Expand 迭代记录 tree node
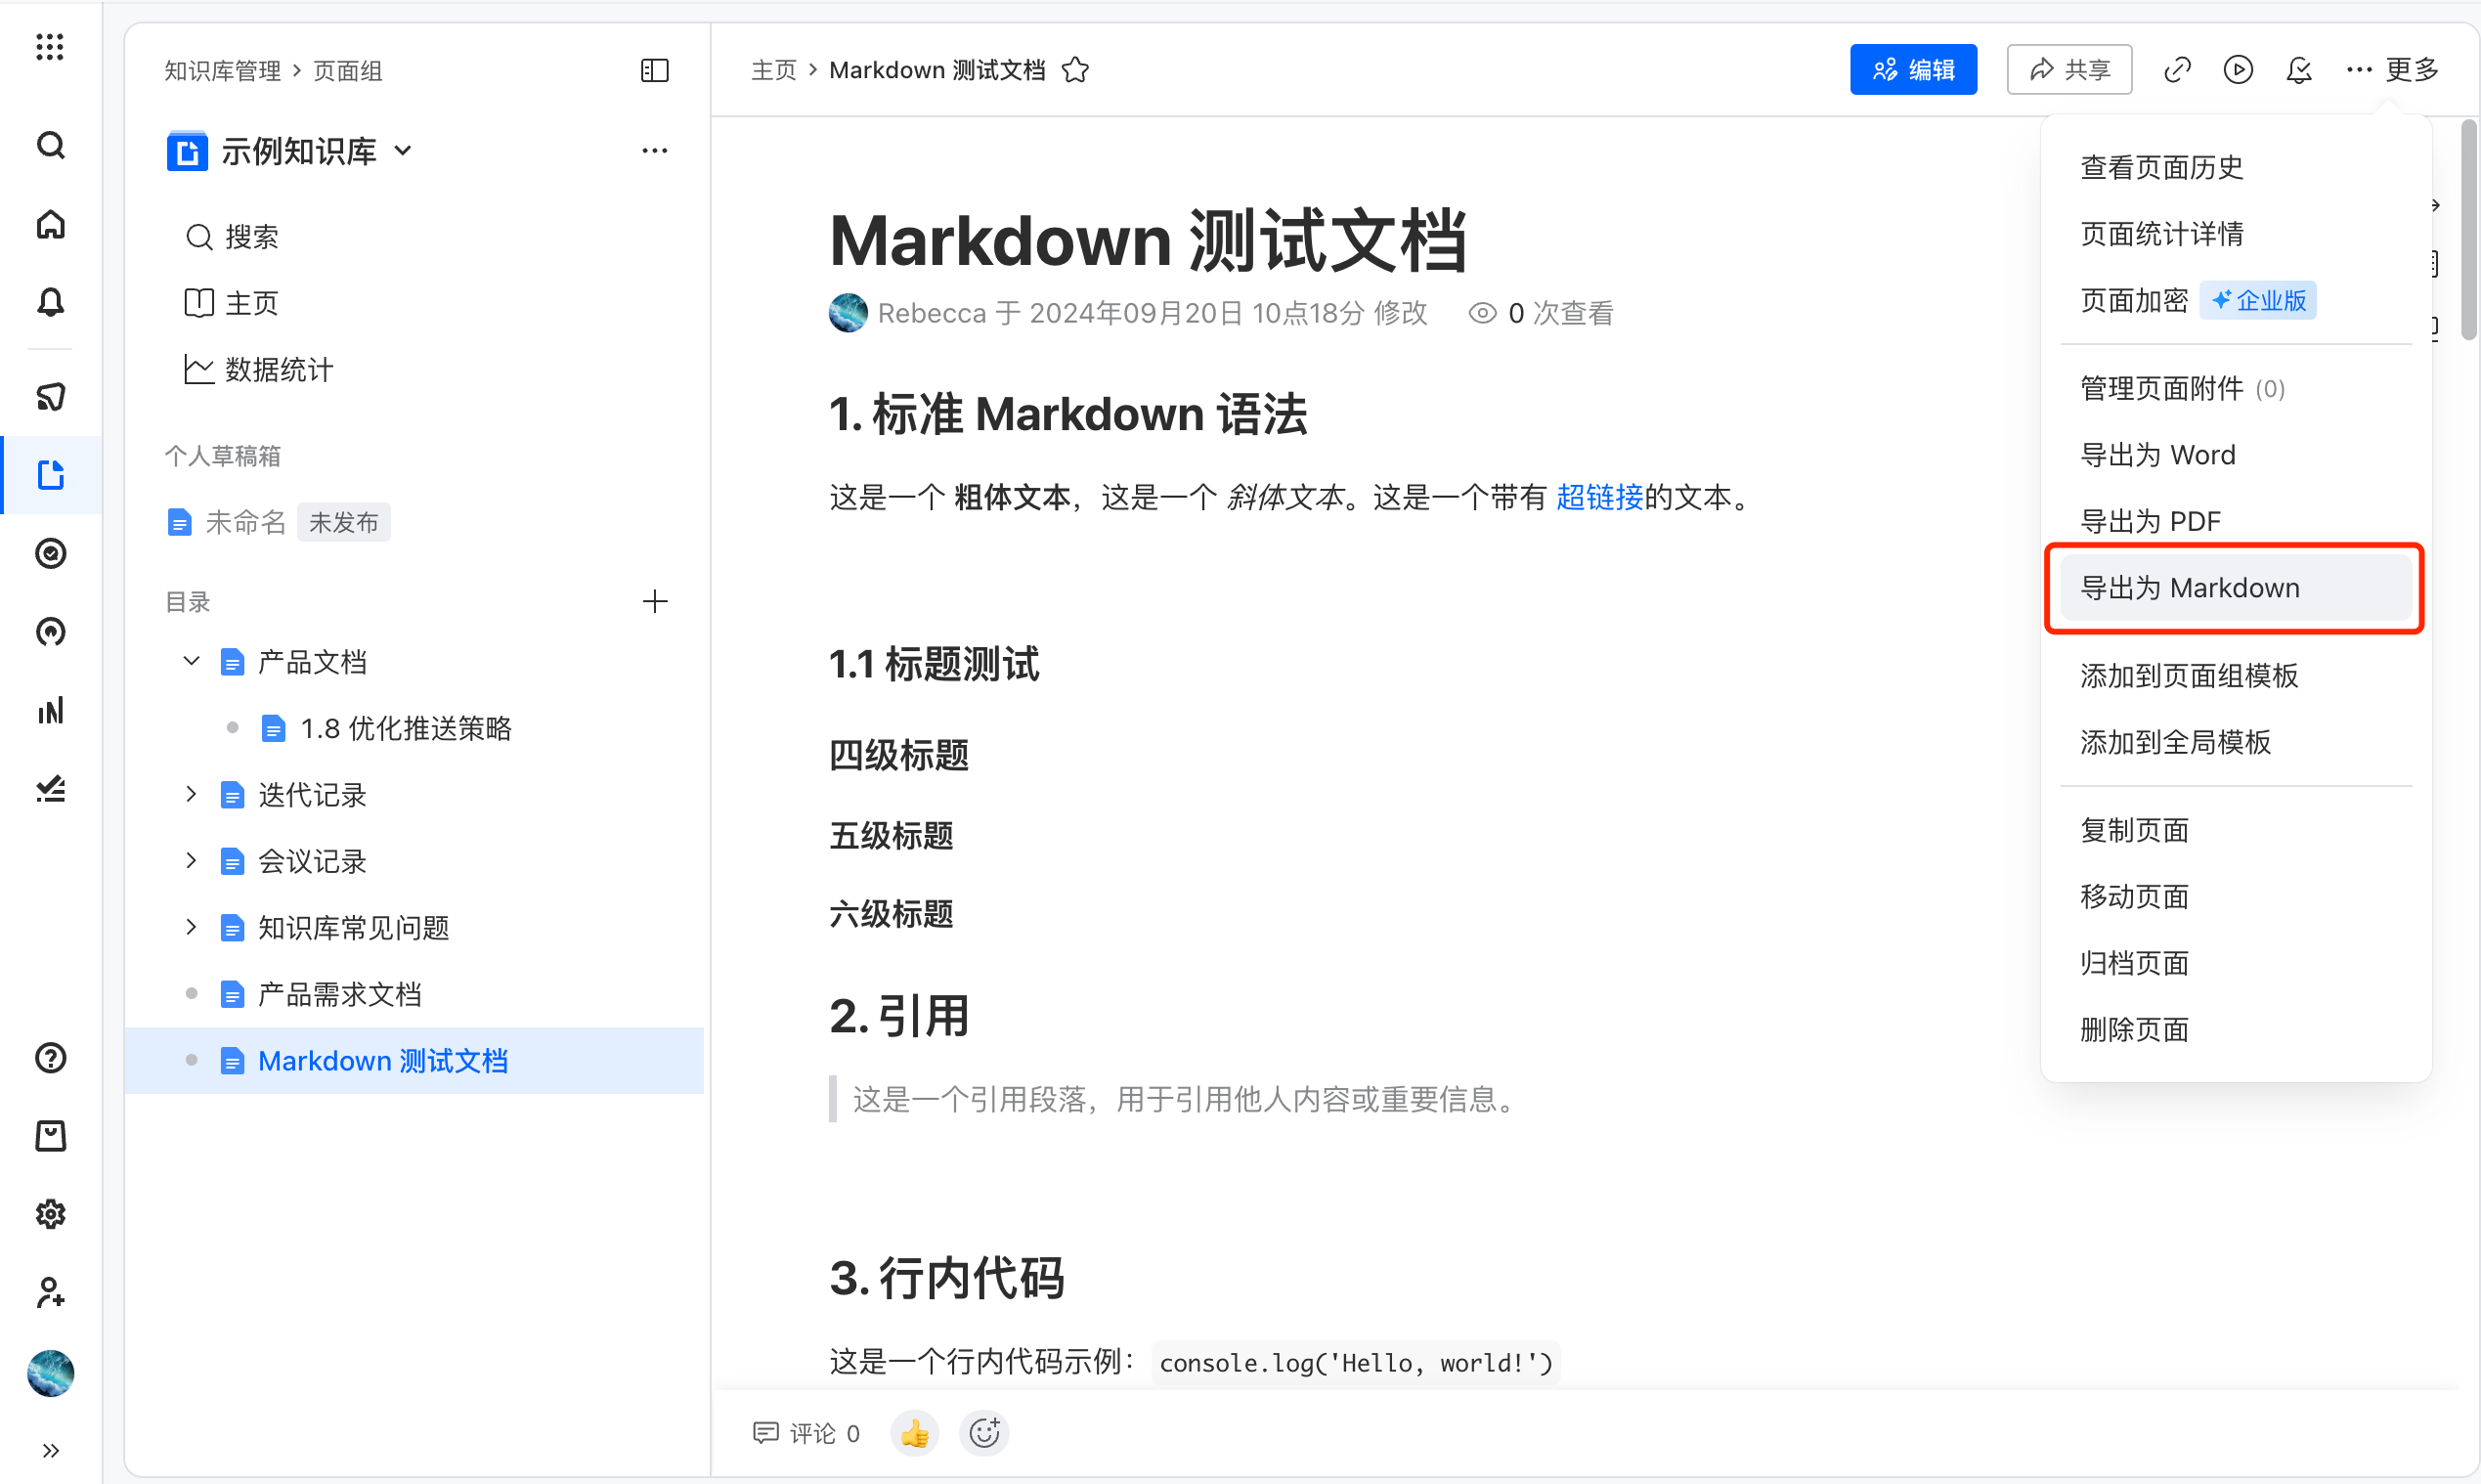This screenshot has height=1484, width=2481. point(191,794)
